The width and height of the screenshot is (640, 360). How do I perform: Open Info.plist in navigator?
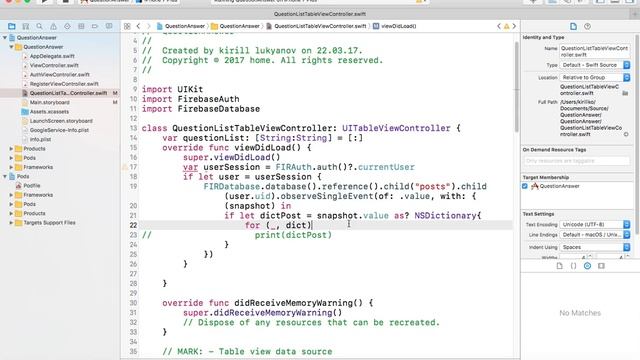[40, 139]
